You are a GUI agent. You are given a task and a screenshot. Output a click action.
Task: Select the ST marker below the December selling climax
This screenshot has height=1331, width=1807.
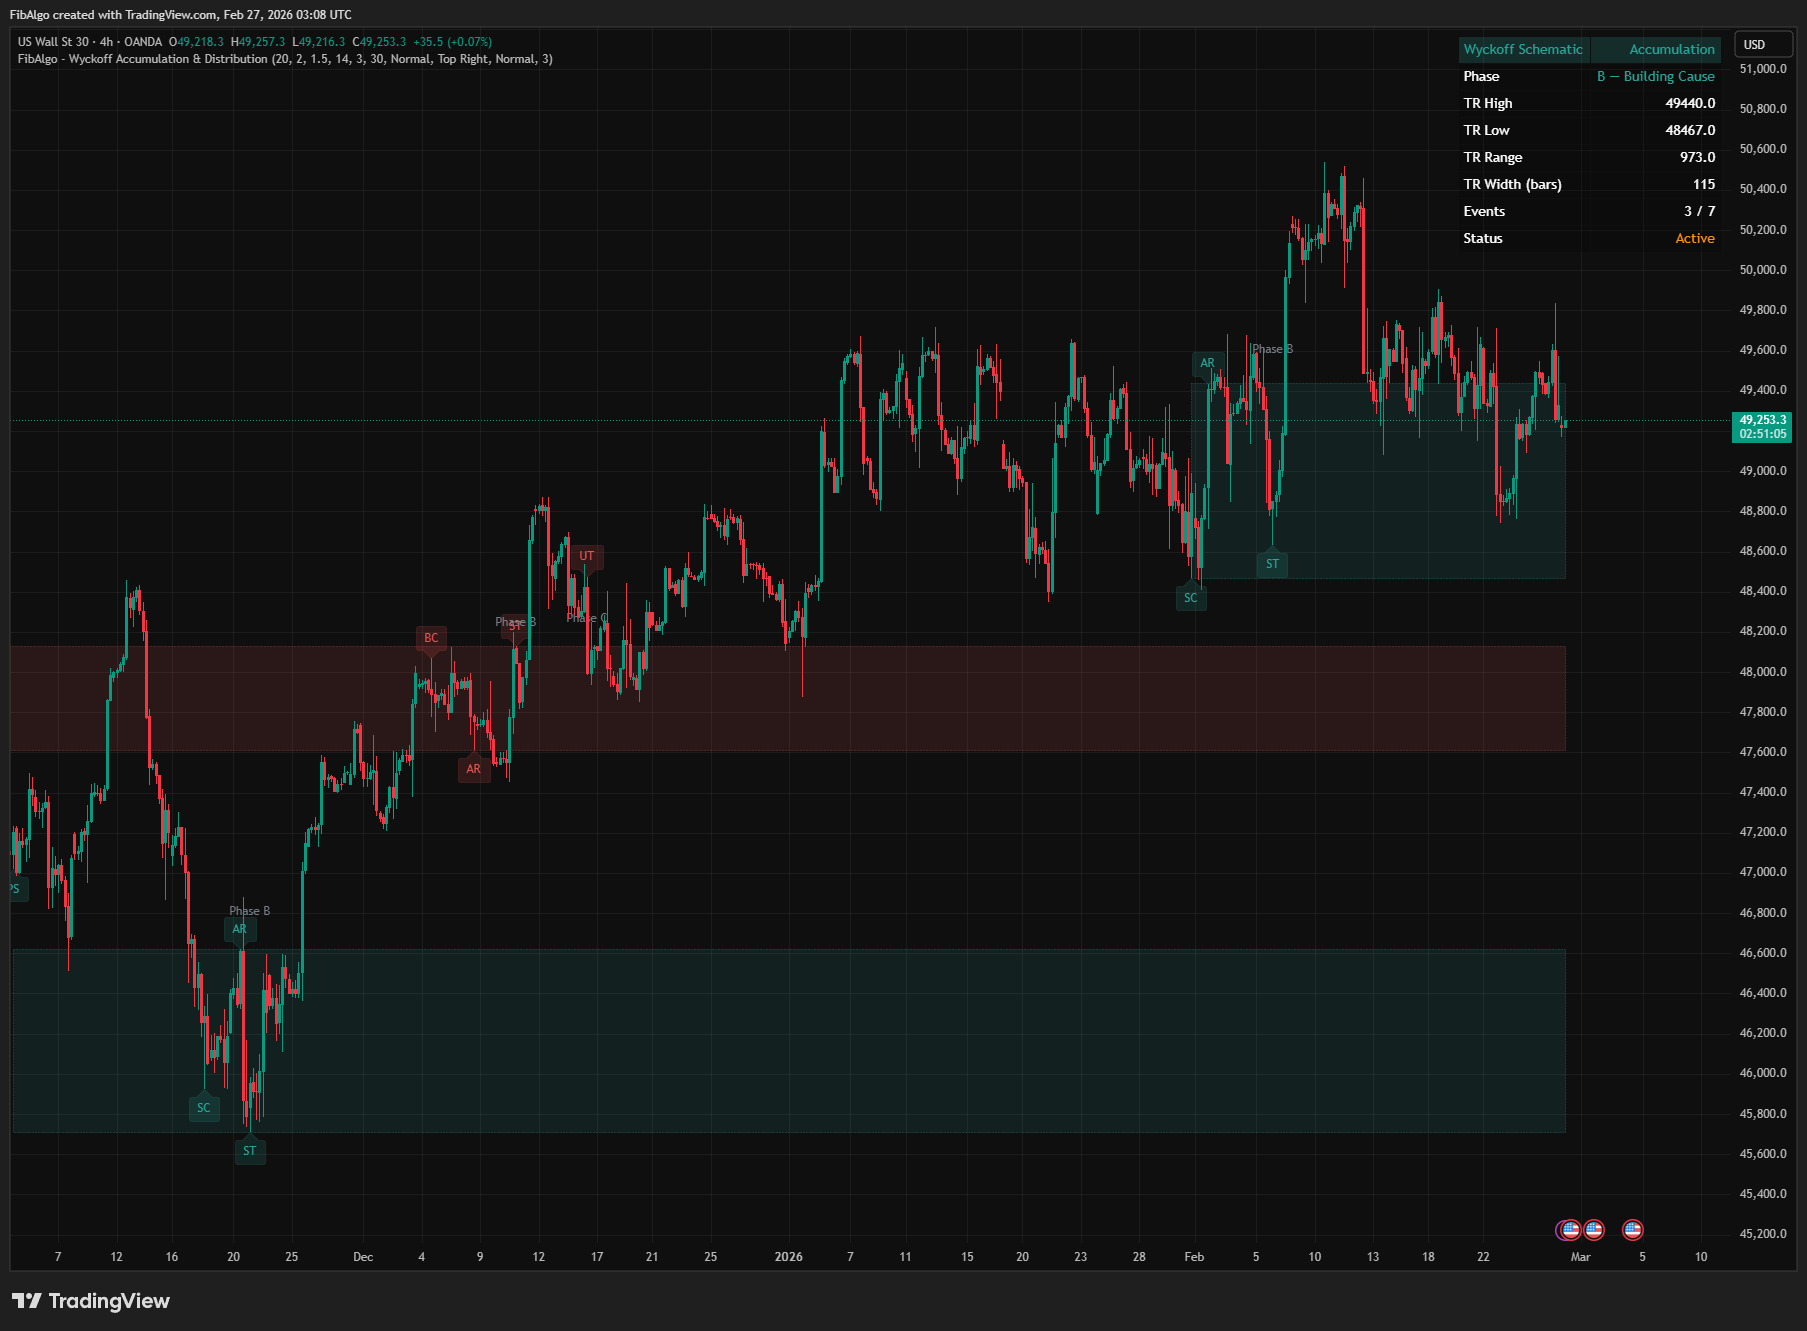250,1151
